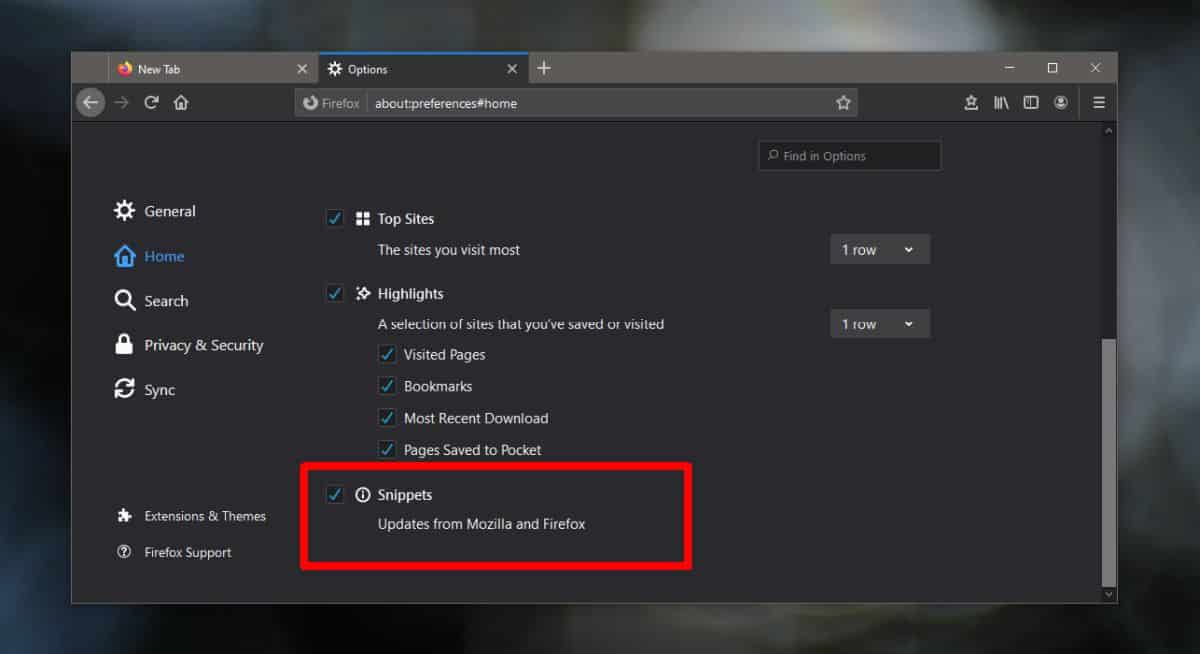Toggle the Visited Pages checkbox

pyautogui.click(x=387, y=354)
